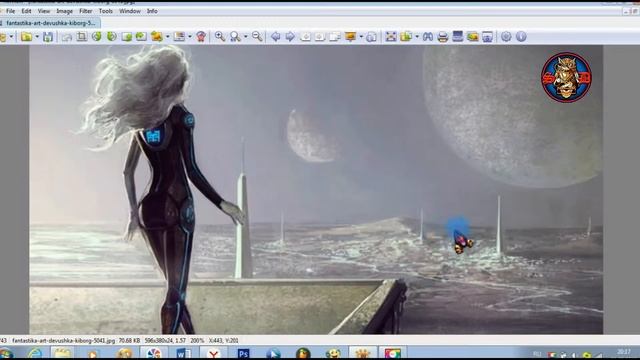Open the Edit menu
Screen dimensions: 640x360
[x=26, y=11]
